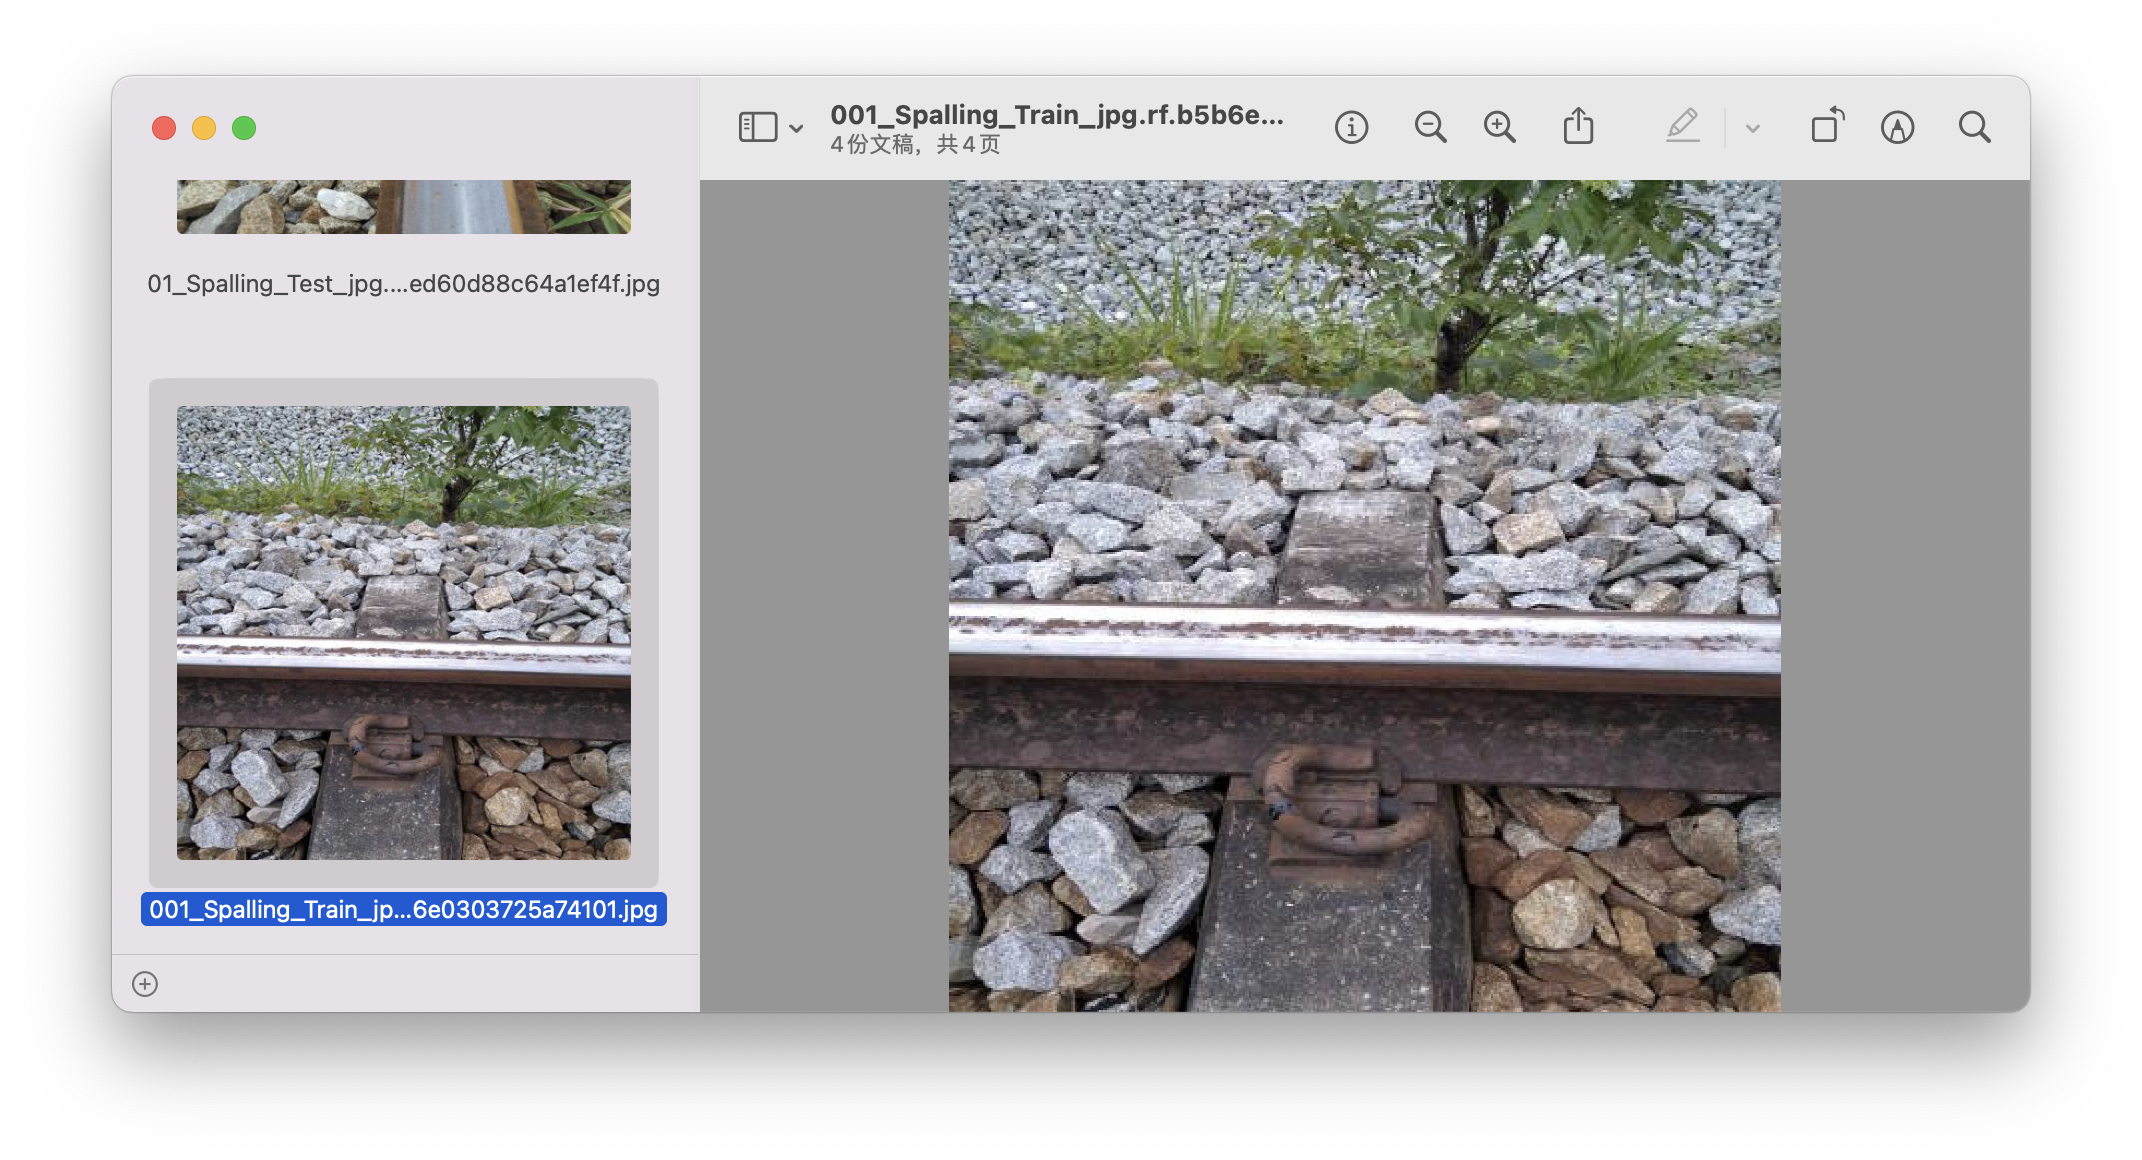Click the add plus button in sidebar
2142x1160 pixels.
click(145, 984)
